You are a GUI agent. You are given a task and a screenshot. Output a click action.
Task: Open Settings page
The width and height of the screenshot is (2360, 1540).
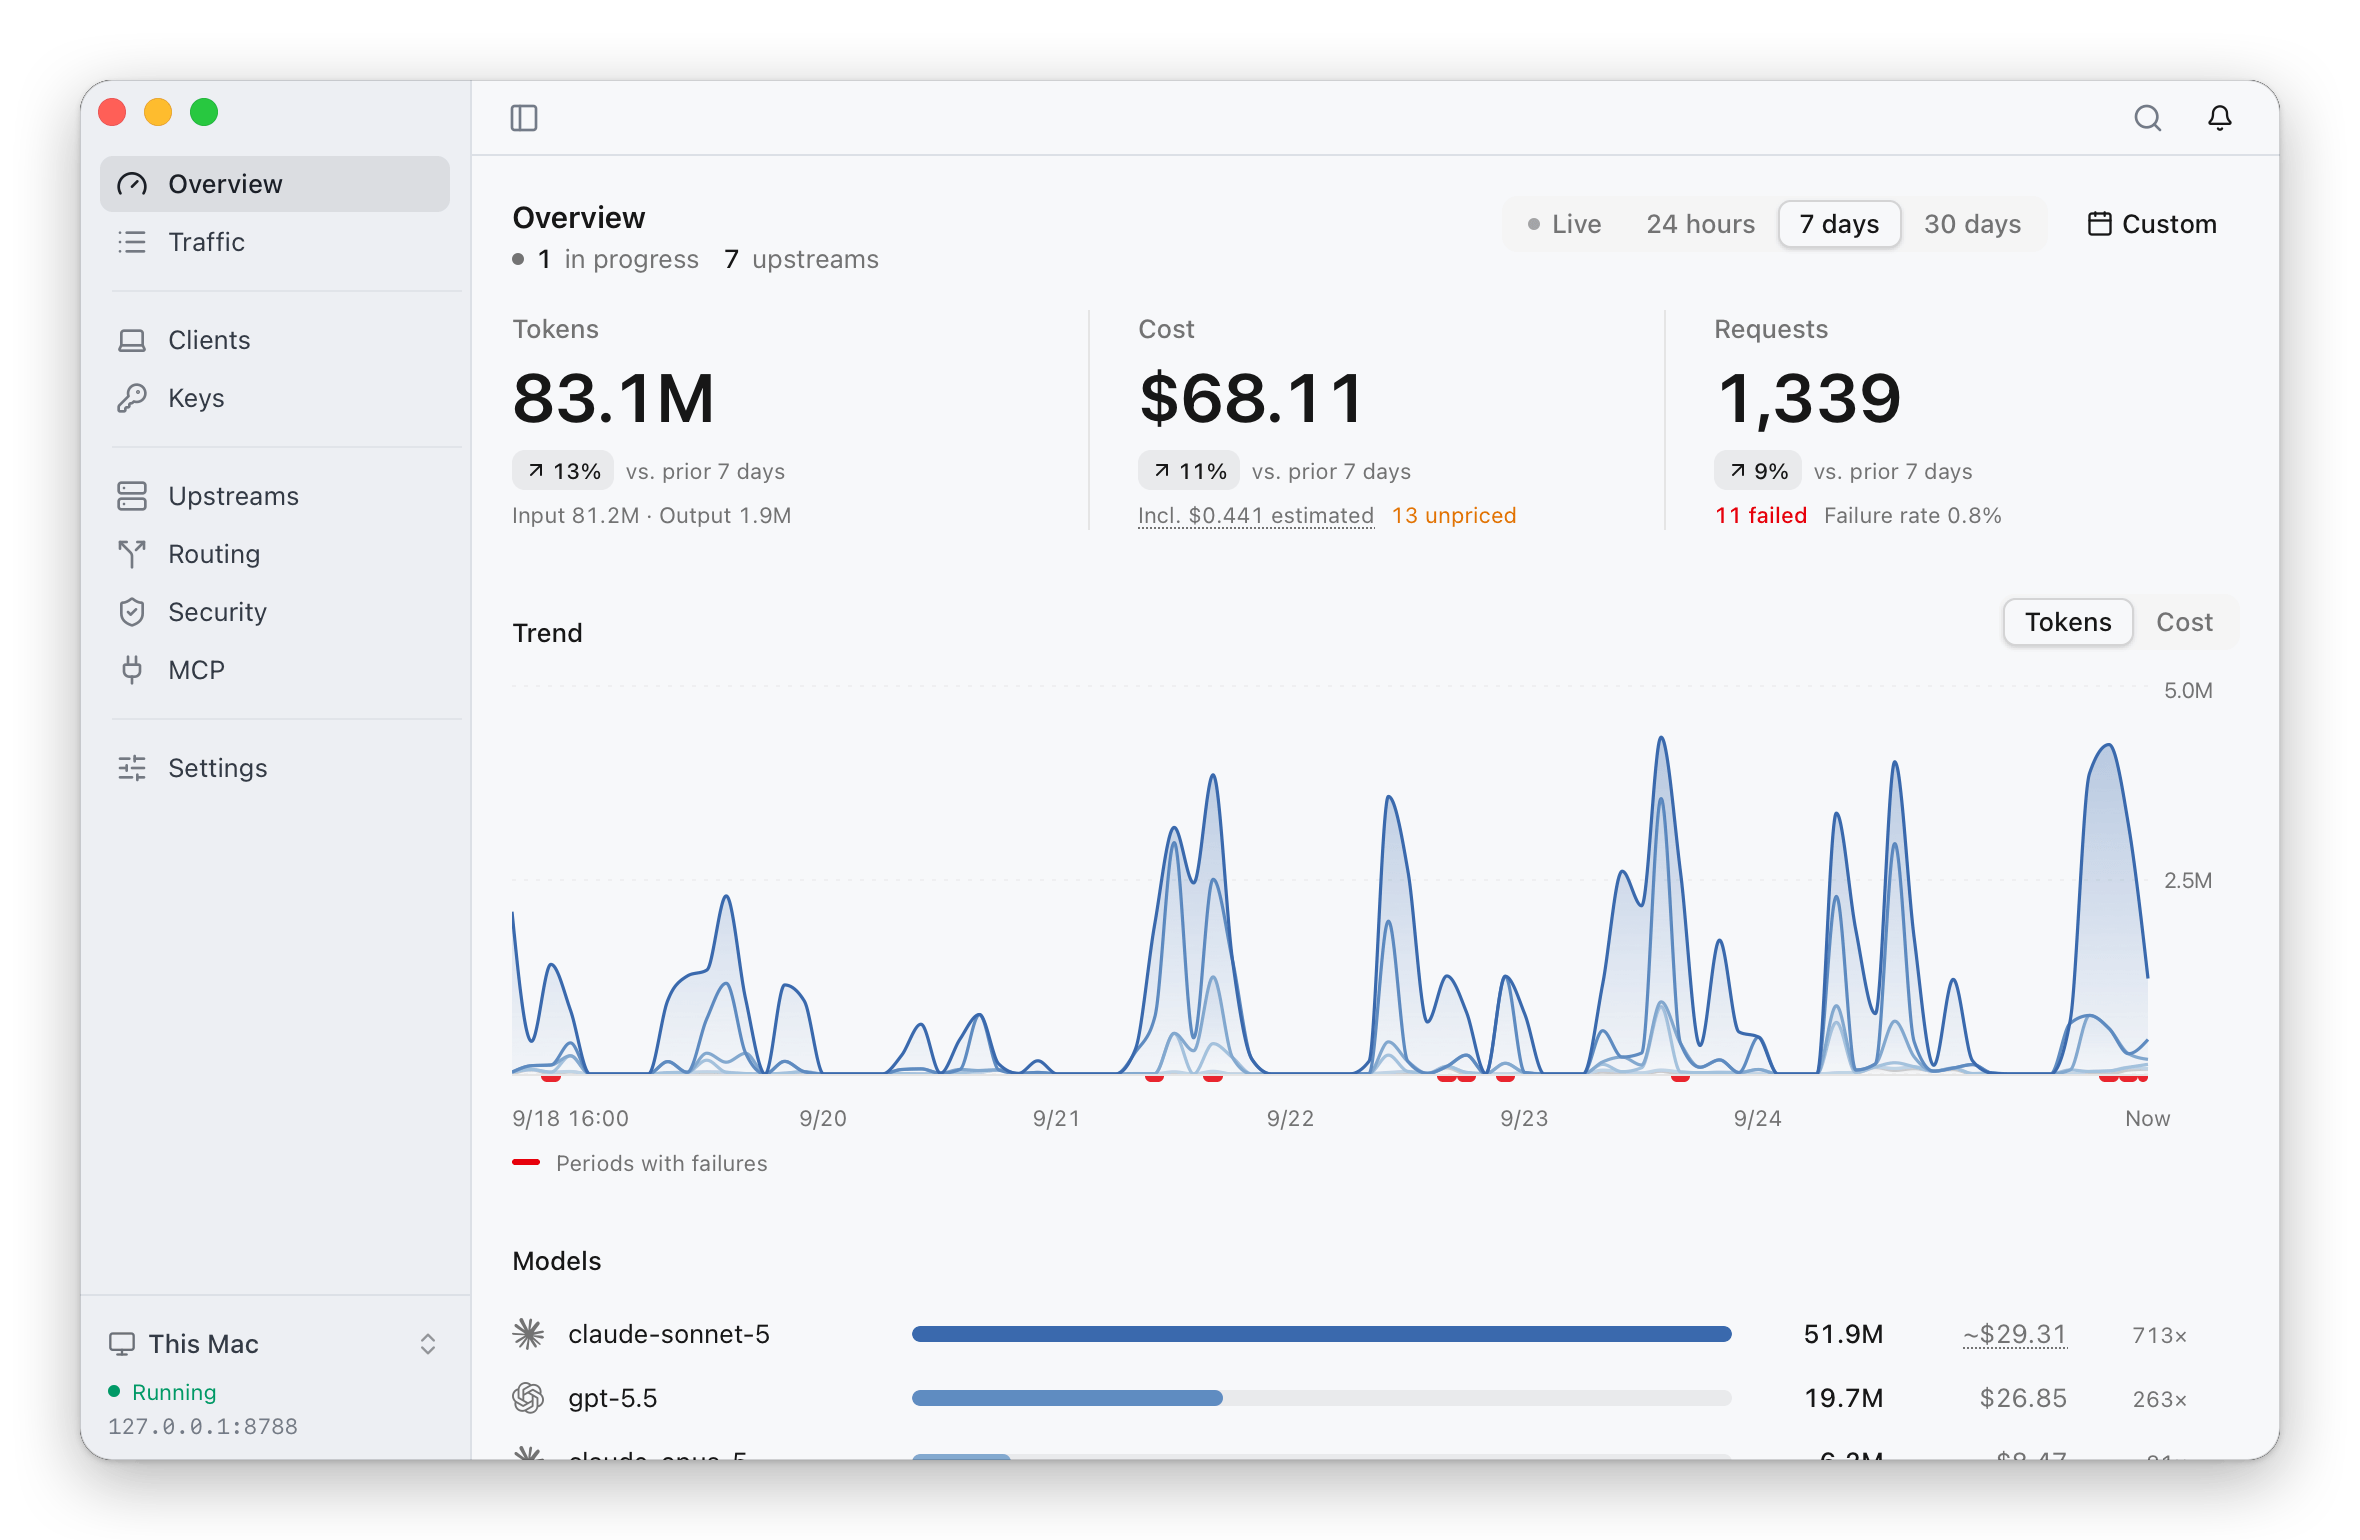pyautogui.click(x=275, y=768)
